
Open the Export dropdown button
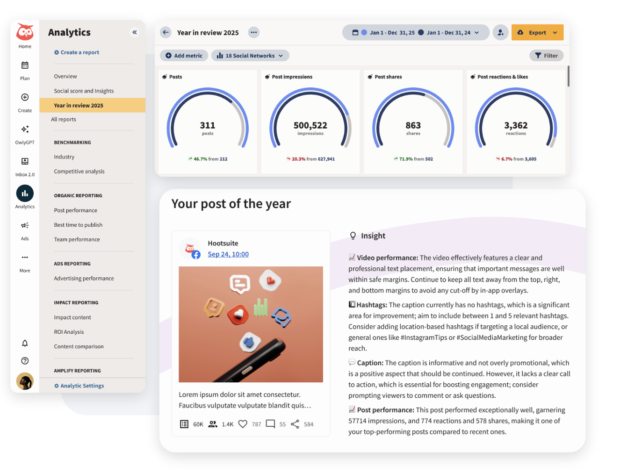(537, 32)
